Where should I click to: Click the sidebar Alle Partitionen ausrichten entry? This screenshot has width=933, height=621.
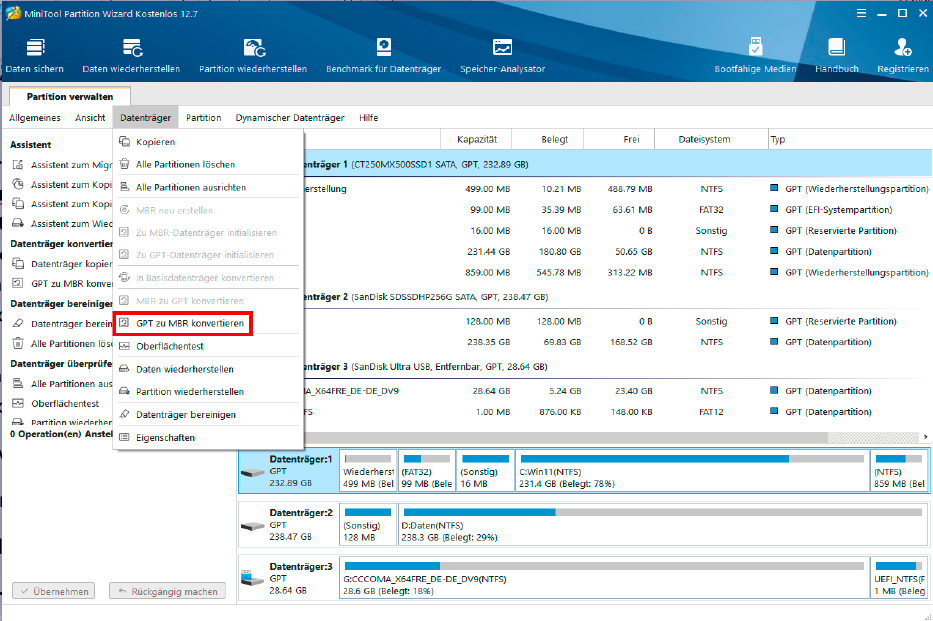[62, 384]
